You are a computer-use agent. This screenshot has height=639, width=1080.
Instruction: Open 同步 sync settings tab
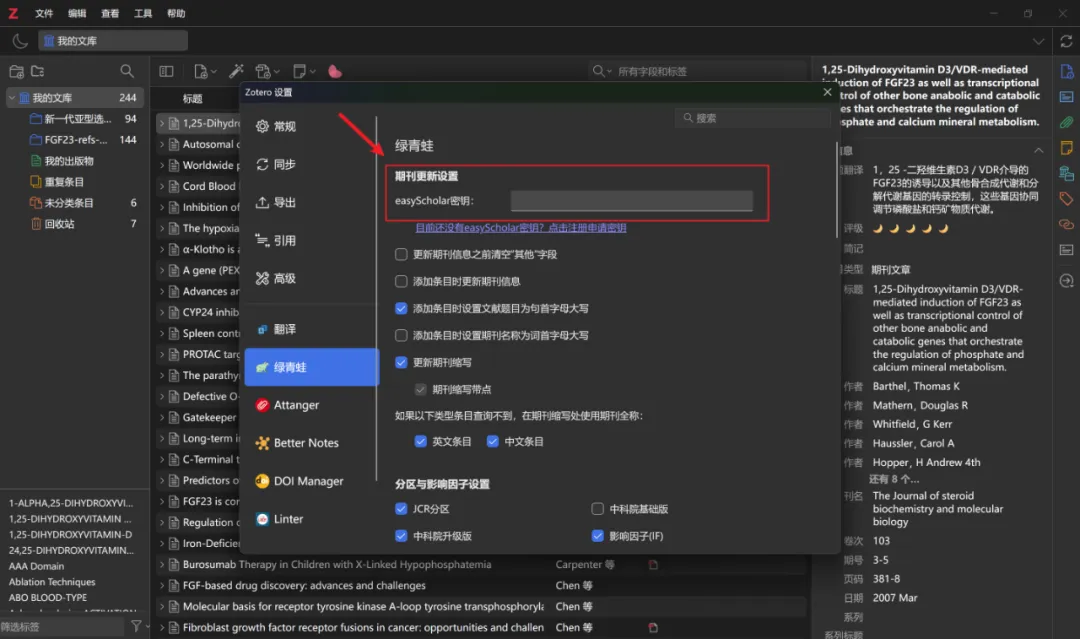[311, 165]
